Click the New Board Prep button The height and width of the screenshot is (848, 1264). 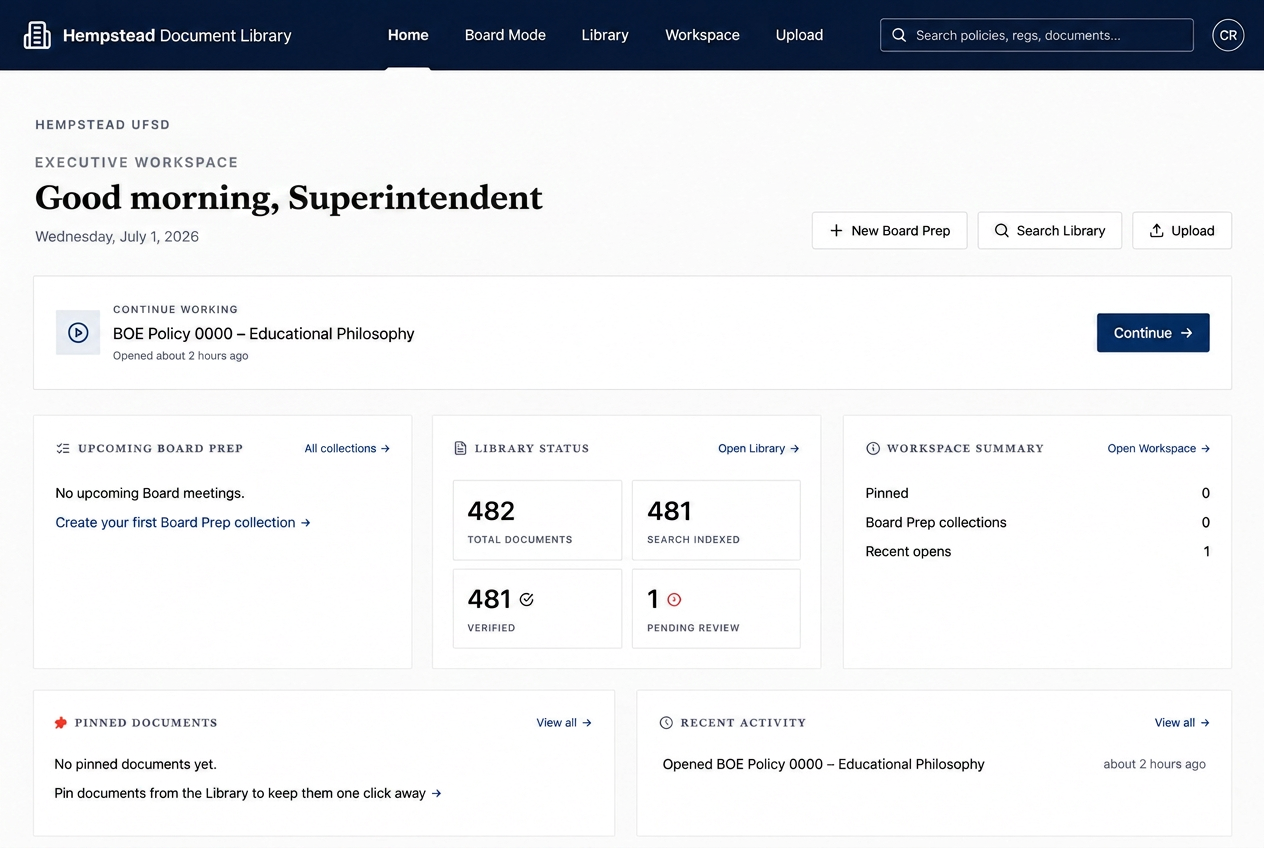(889, 230)
